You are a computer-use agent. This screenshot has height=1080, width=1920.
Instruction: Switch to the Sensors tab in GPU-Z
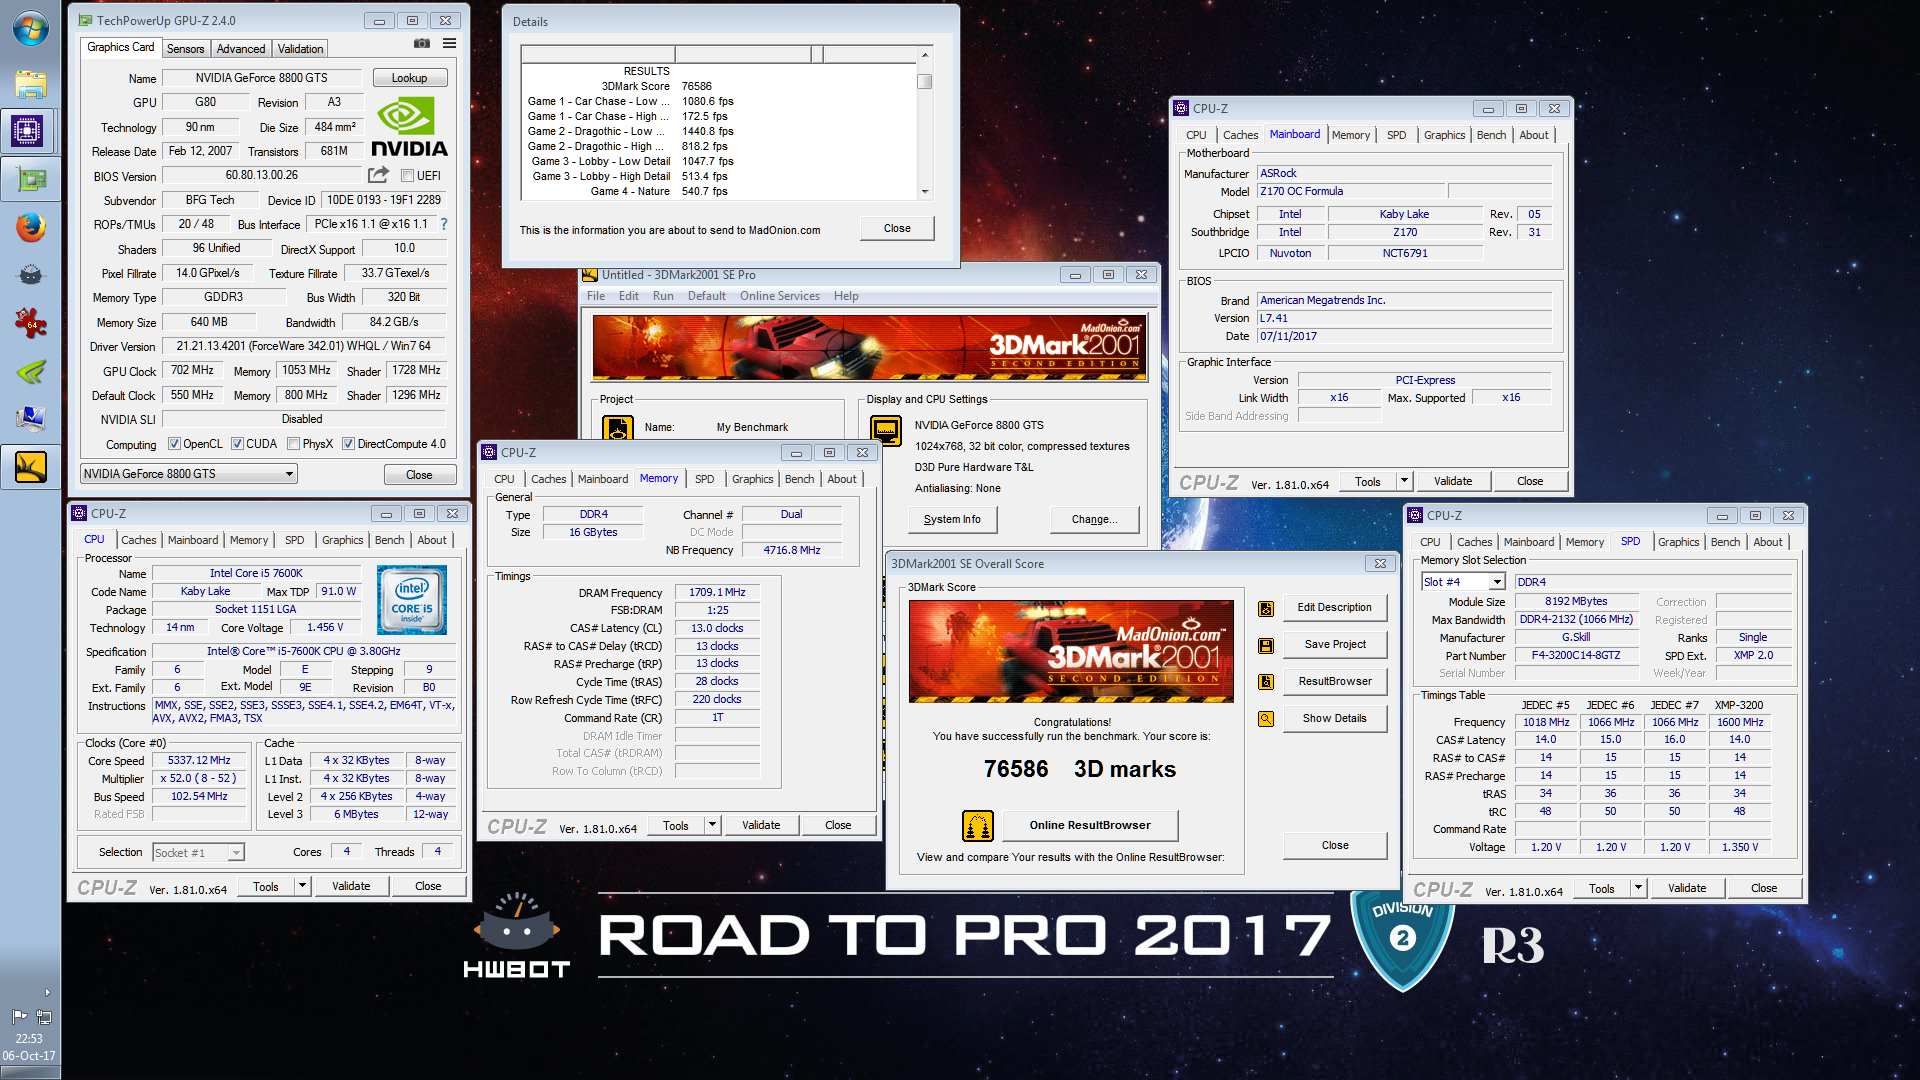[185, 49]
